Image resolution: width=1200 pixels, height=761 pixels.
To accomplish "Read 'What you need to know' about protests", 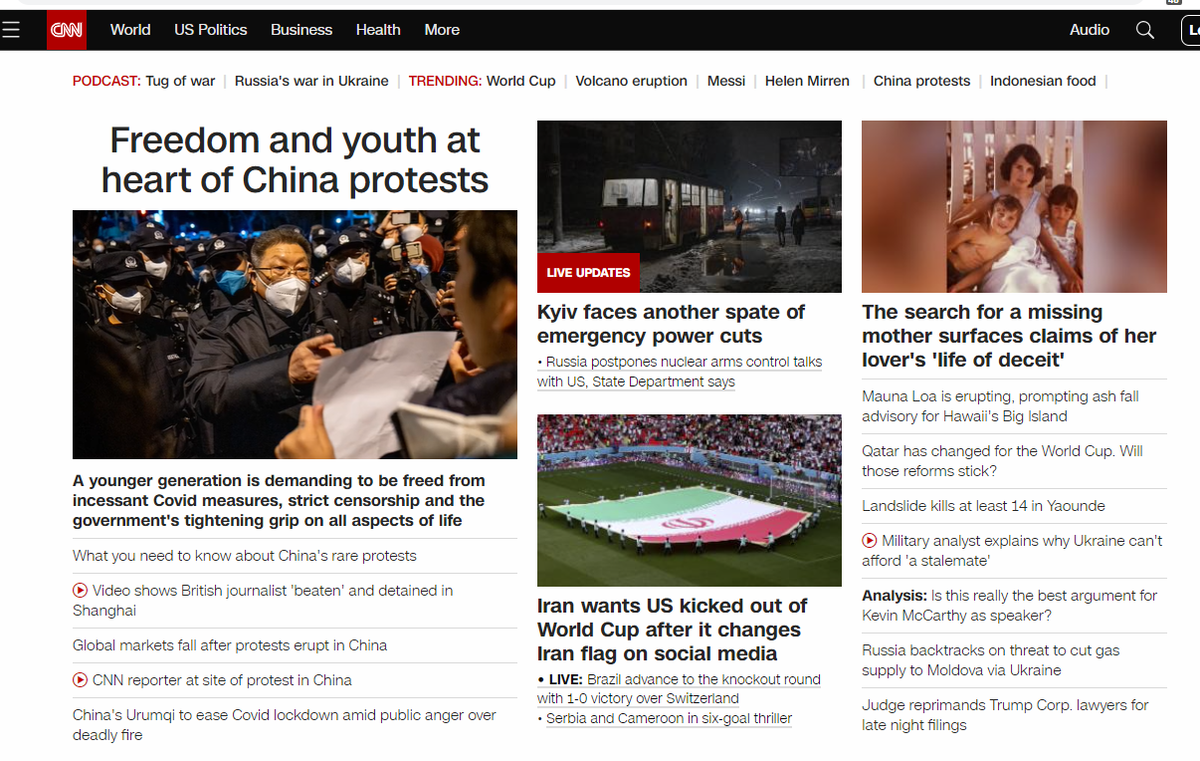I will [245, 556].
